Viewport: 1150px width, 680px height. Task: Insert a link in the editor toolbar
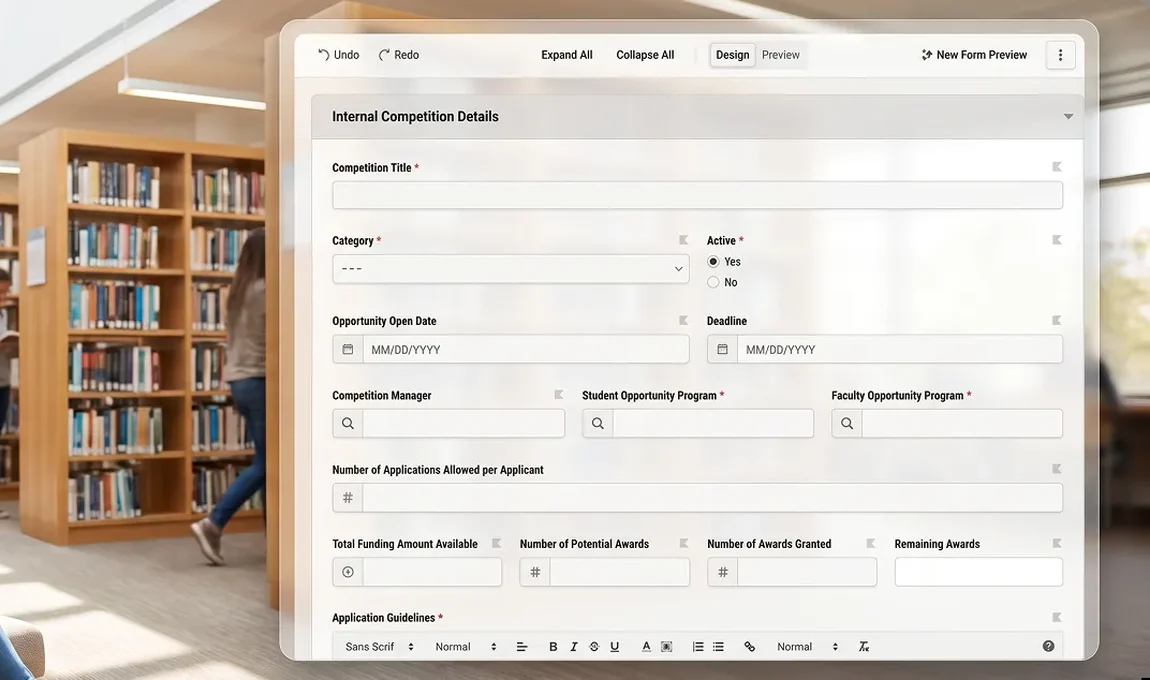(750, 646)
